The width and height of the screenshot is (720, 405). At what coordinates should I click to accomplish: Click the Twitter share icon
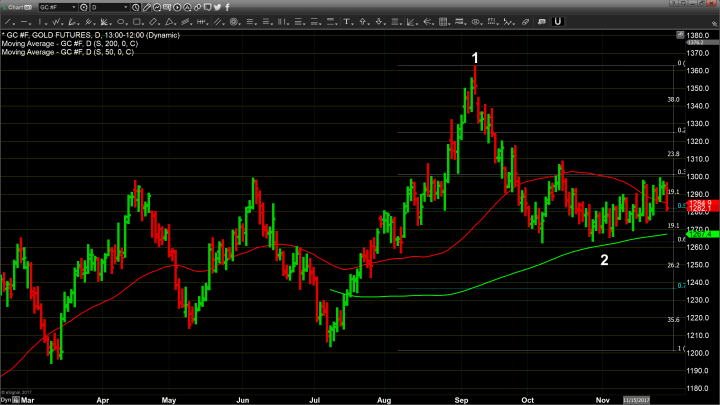point(217,7)
